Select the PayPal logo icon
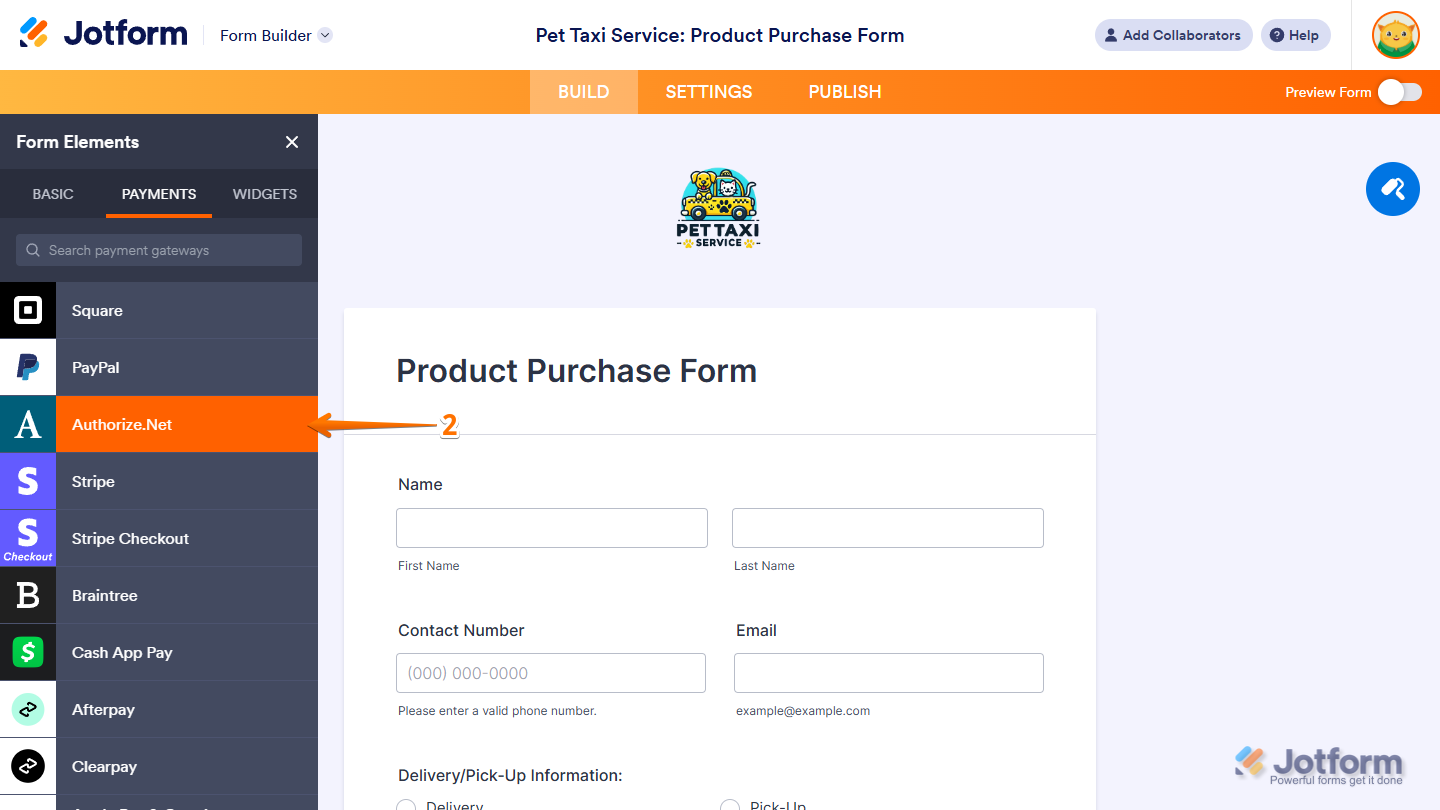The height and width of the screenshot is (810, 1440). [x=28, y=368]
